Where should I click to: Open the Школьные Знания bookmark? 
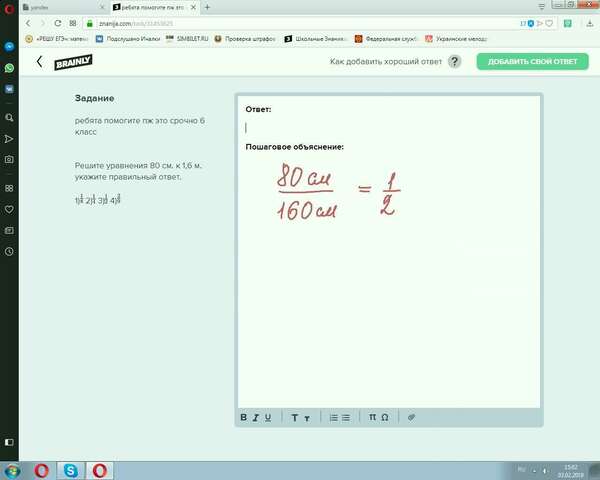coord(315,39)
